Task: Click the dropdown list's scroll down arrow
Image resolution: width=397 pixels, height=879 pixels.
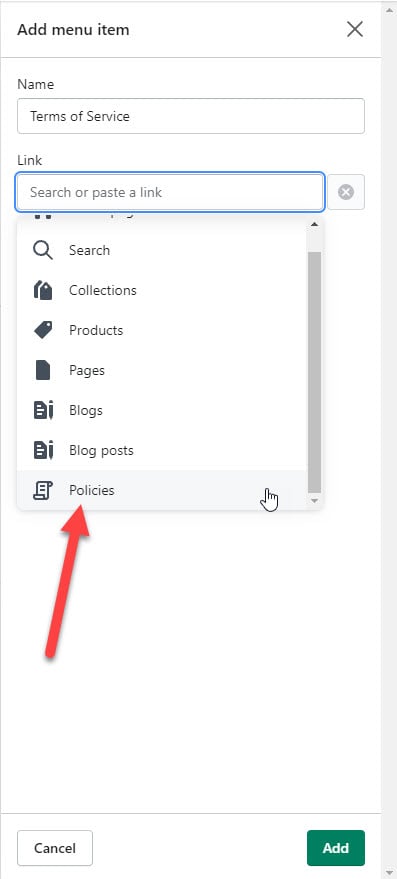Action: 315,500
